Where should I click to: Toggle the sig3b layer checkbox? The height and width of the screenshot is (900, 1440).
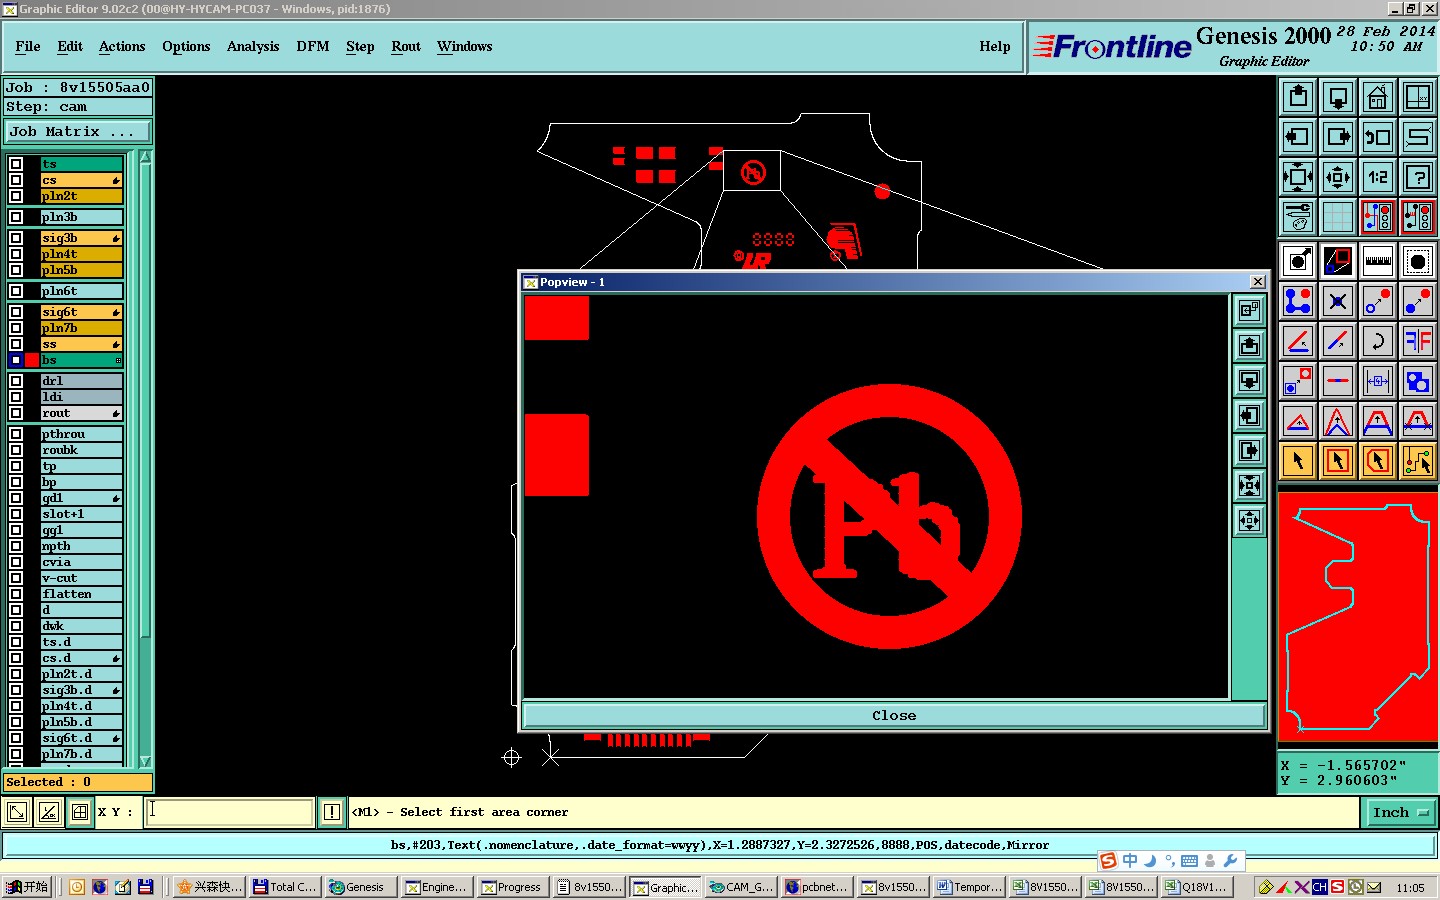[x=16, y=238]
